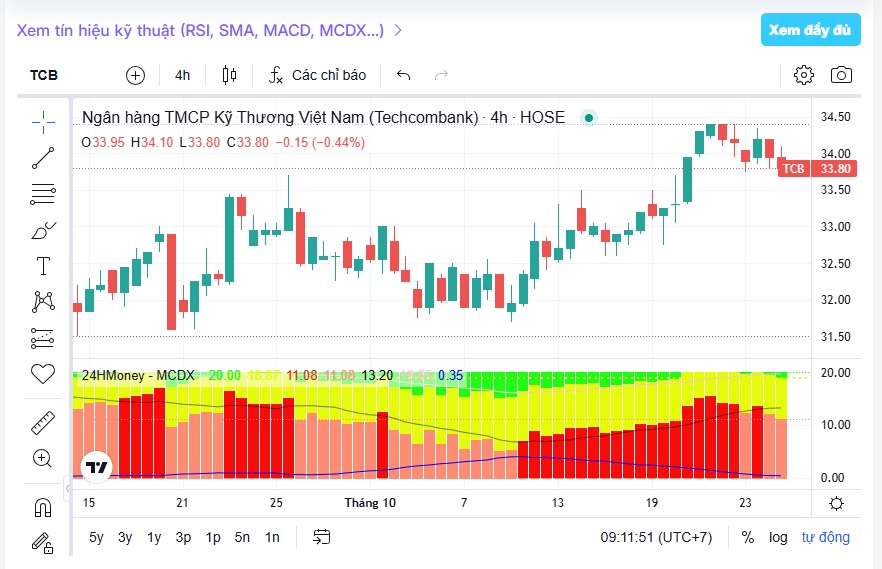Viewport: 882px width, 569px height.
Task: Open Các chỉ báo indicators menu
Action: point(318,75)
